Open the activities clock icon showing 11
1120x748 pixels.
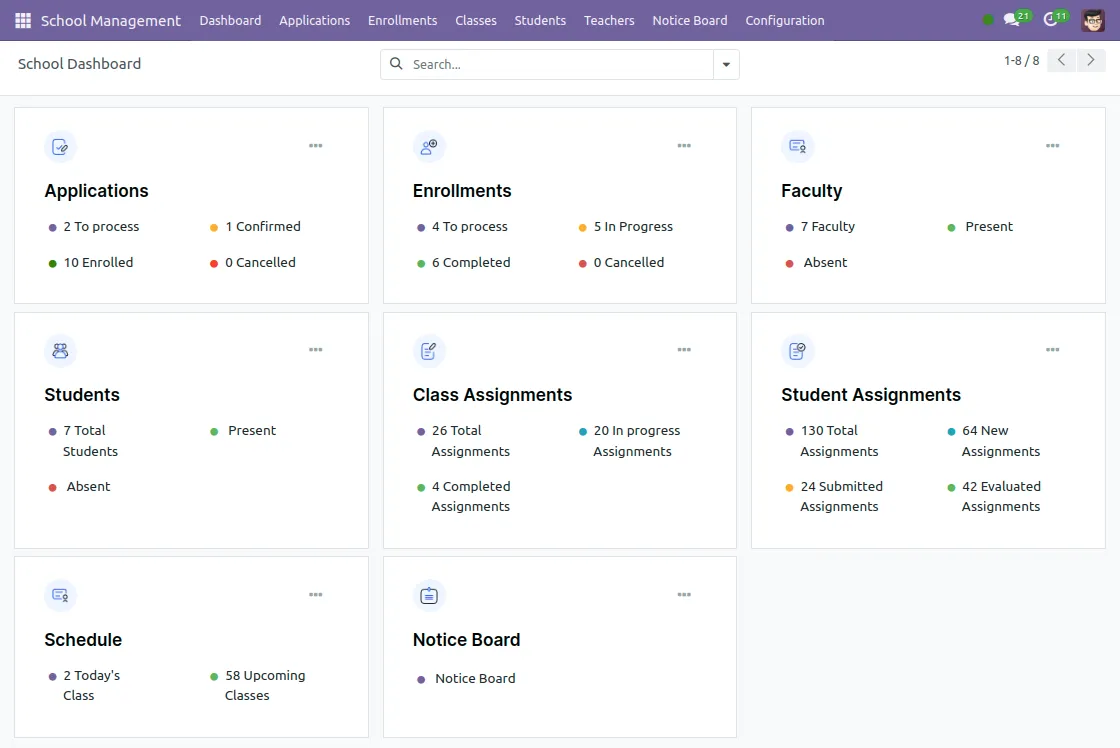click(x=1055, y=19)
